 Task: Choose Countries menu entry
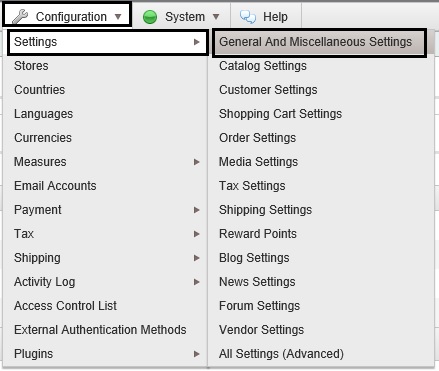(x=105, y=90)
